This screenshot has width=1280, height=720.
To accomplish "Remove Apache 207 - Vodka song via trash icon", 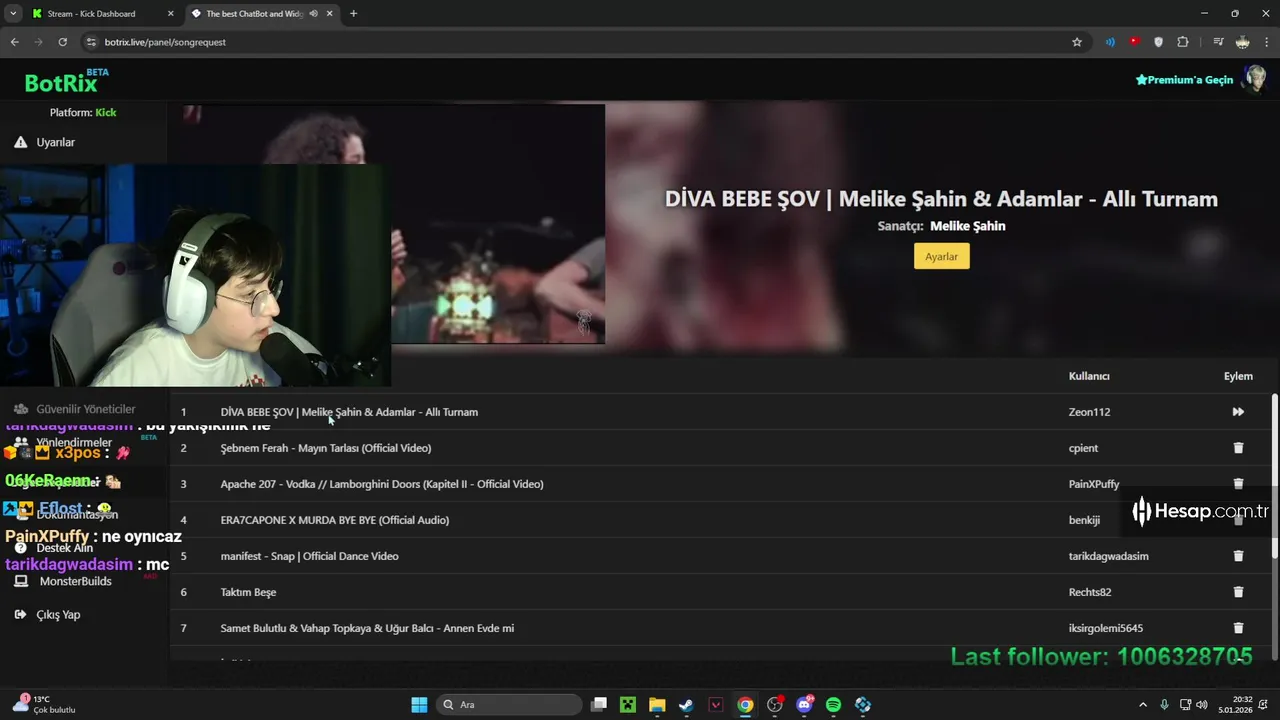I will pyautogui.click(x=1238, y=484).
